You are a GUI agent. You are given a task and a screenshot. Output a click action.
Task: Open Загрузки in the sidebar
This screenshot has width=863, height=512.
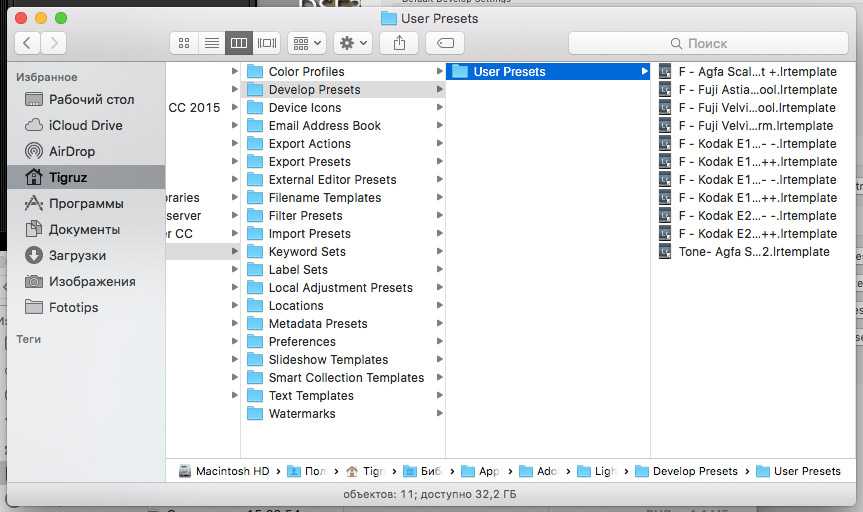[77, 255]
